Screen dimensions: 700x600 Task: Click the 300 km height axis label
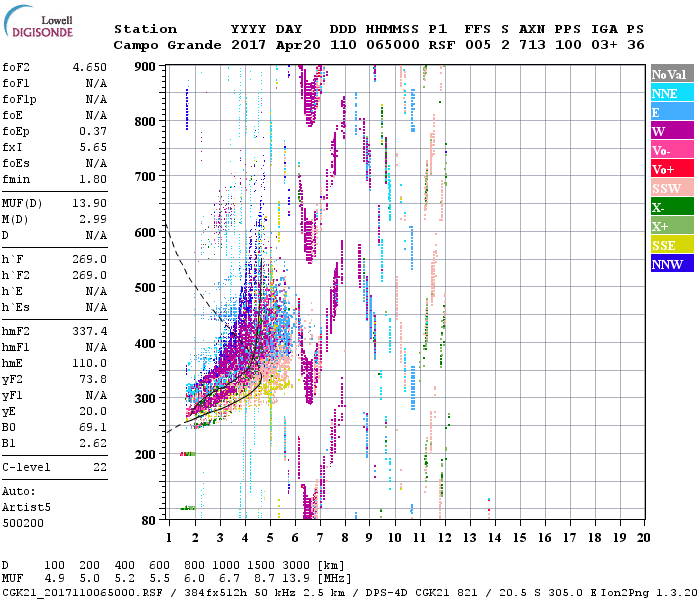pyautogui.click(x=145, y=398)
